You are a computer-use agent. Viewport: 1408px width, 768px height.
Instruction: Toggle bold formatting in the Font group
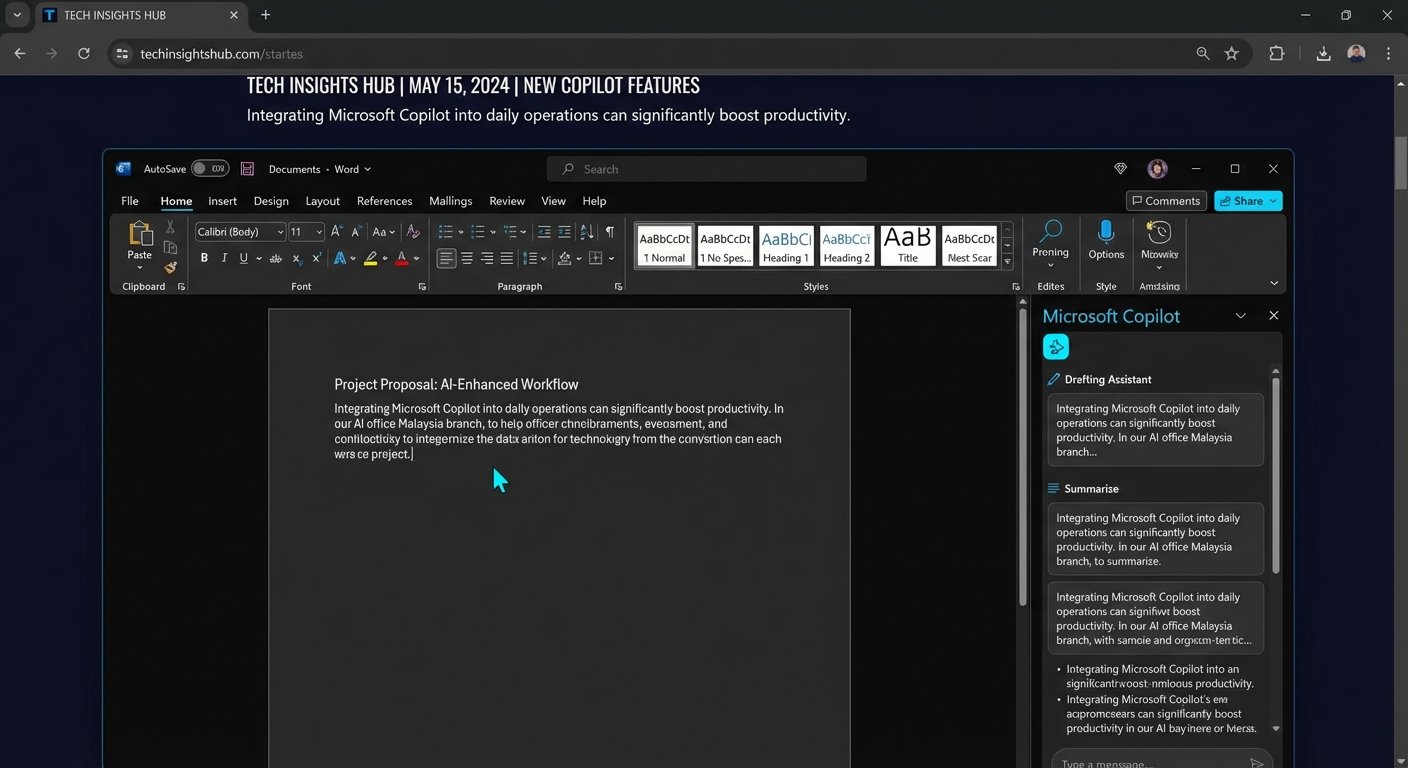204,257
